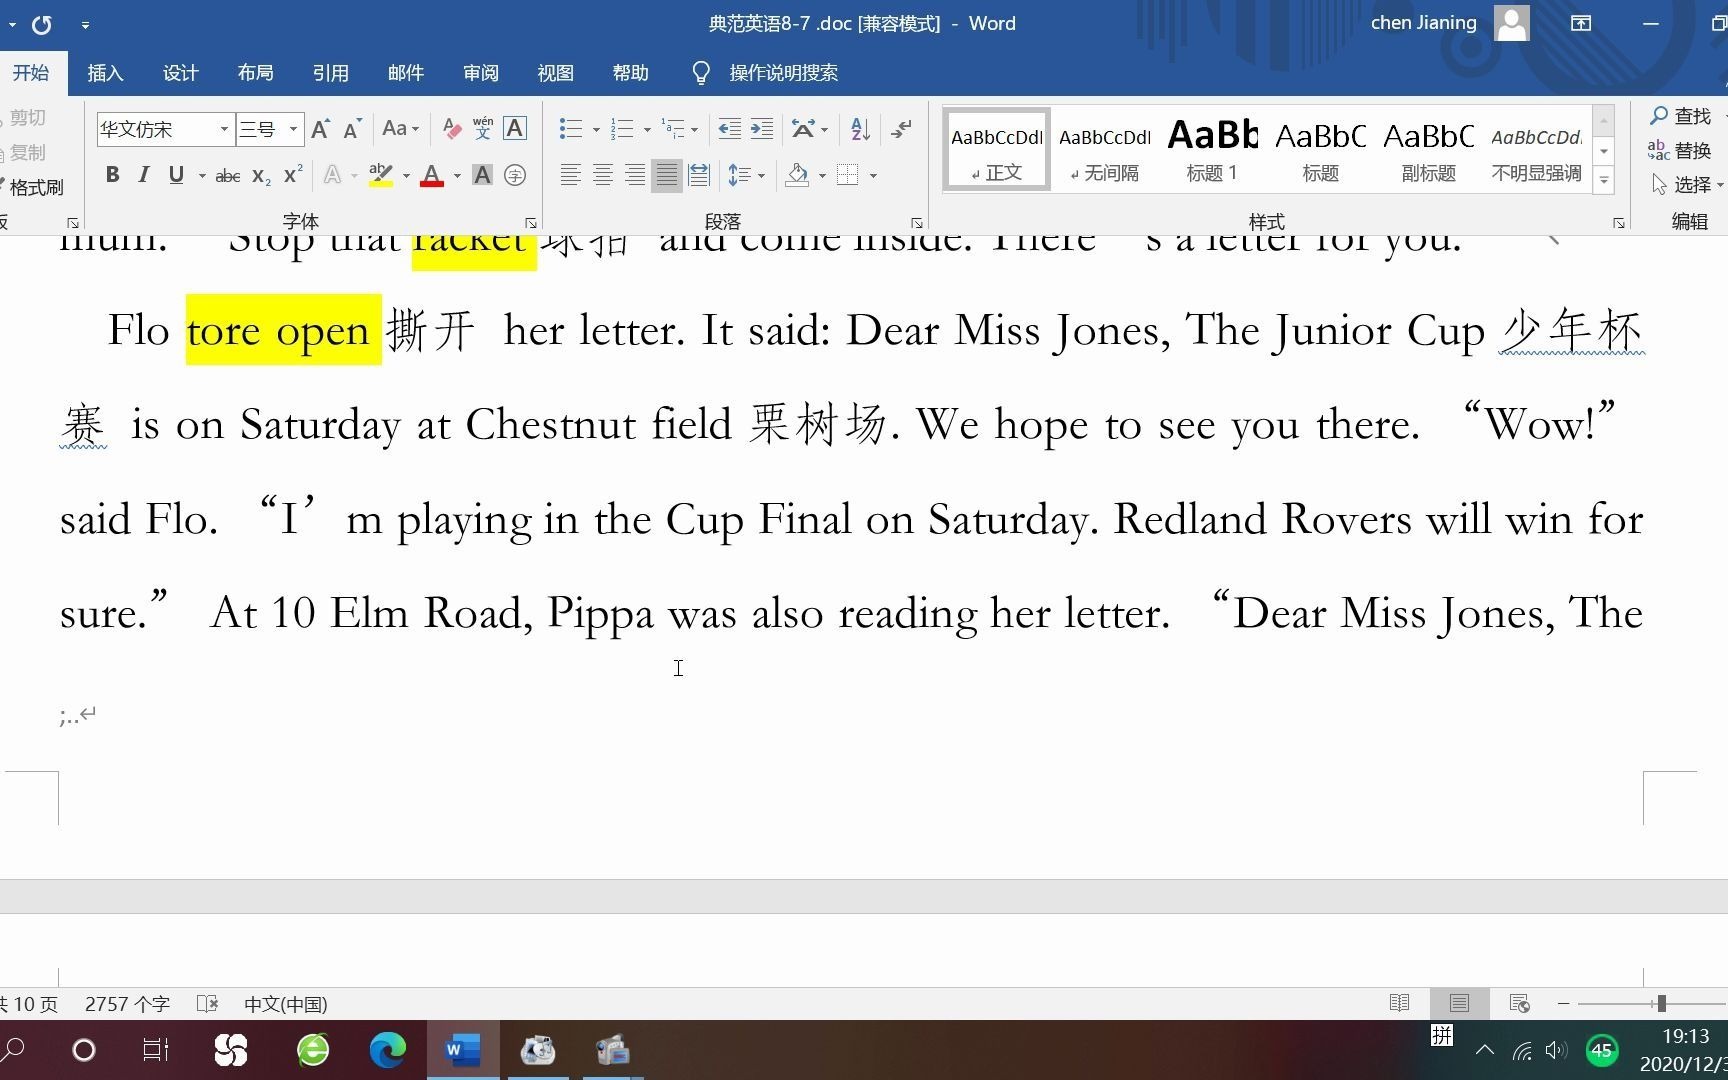Decrease font size with shrink icon
1728x1080 pixels.
pyautogui.click(x=352, y=129)
